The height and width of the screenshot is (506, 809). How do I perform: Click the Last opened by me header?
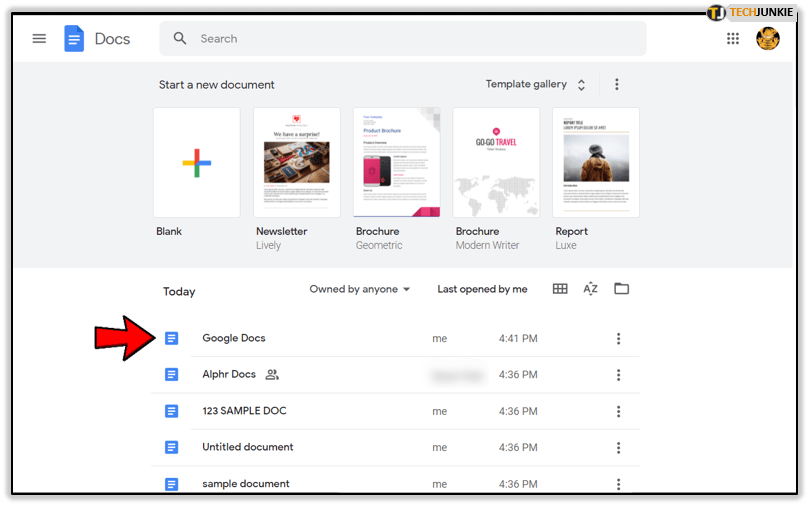482,289
